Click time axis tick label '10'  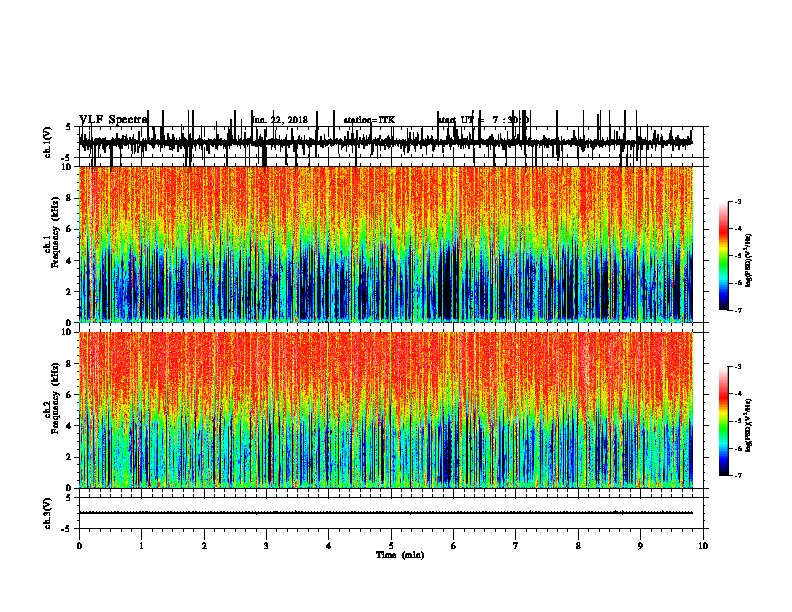pos(703,546)
